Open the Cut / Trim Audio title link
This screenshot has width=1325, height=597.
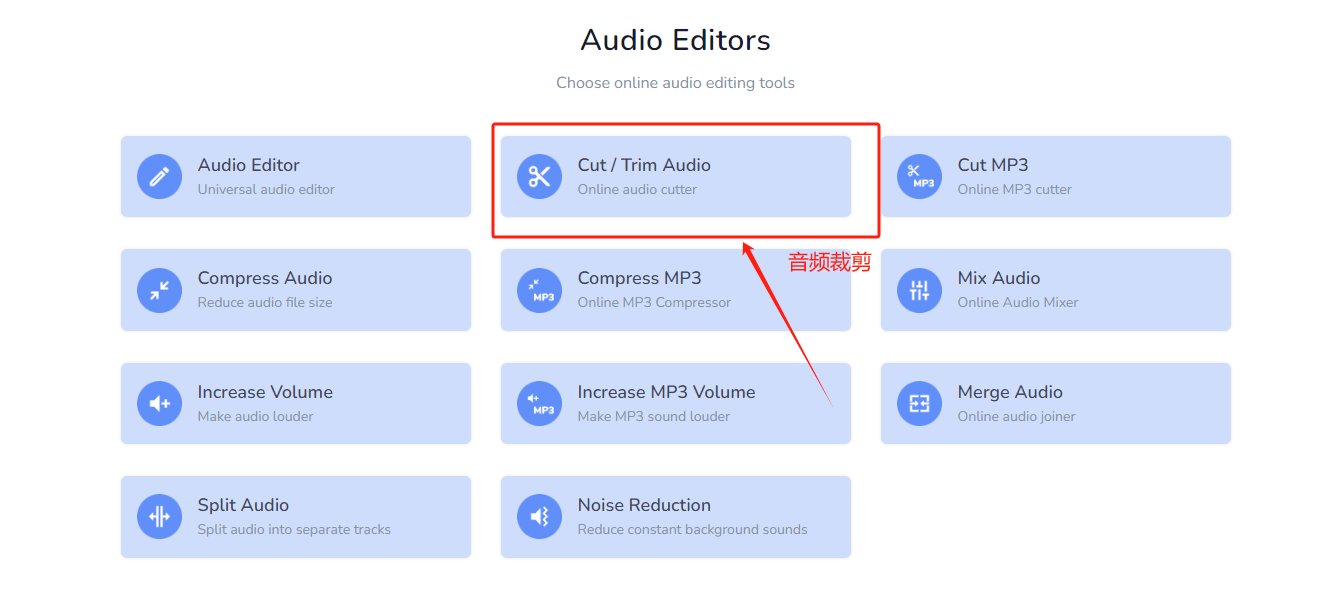(x=644, y=165)
